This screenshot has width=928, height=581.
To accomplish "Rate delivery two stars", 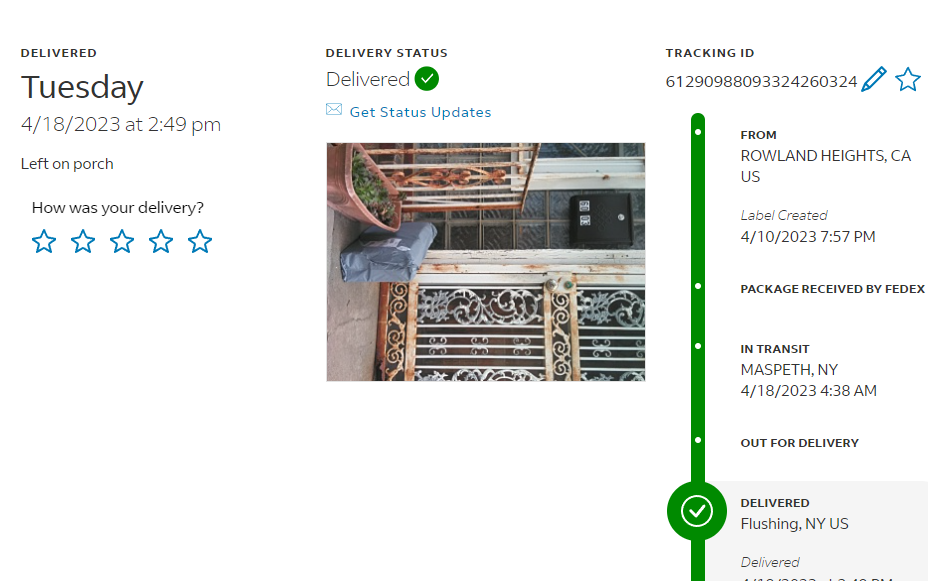I will coord(83,241).
